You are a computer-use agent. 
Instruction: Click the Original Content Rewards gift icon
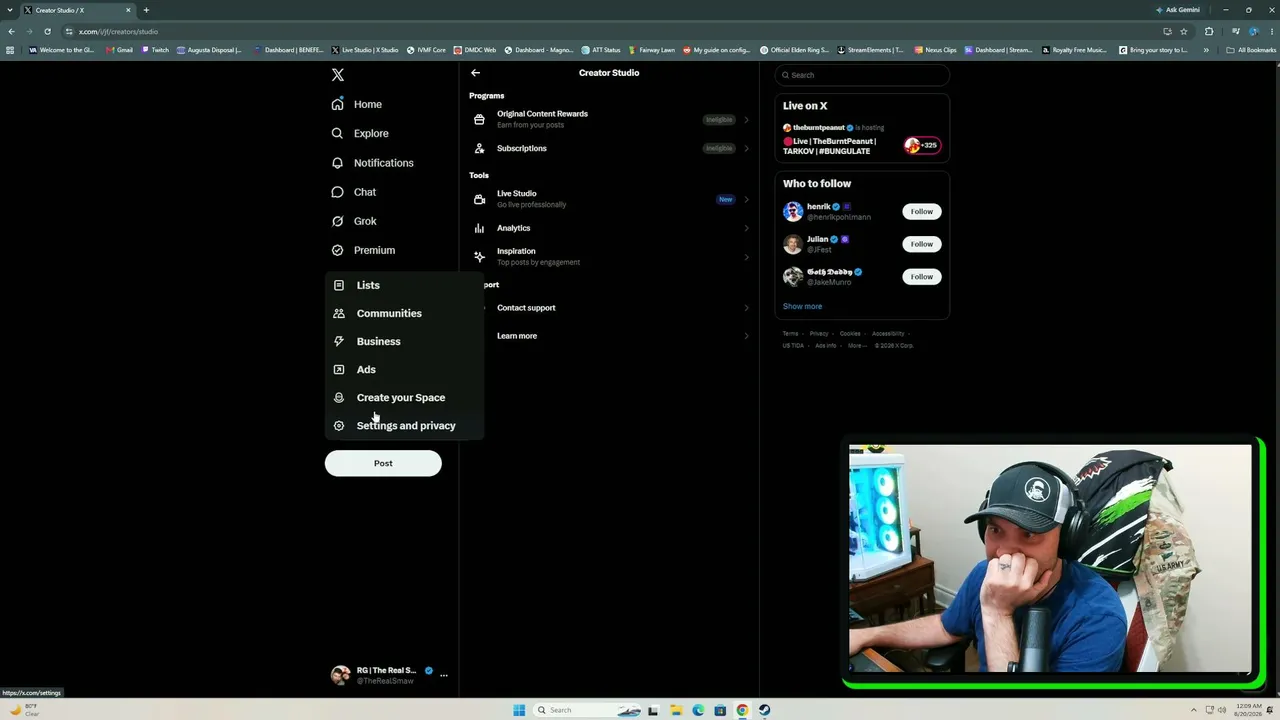[480, 119]
